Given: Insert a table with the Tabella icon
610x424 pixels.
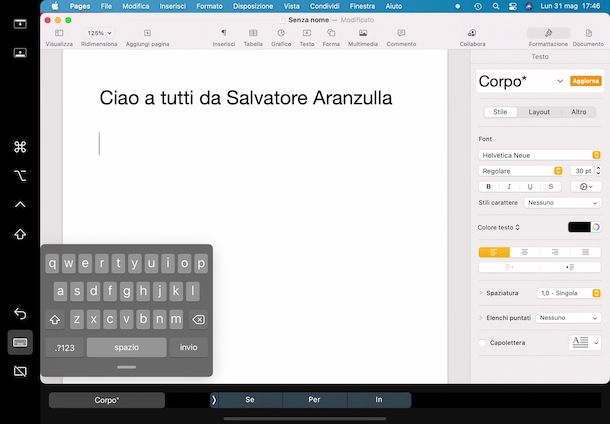Looking at the screenshot, I should pyautogui.click(x=253, y=33).
